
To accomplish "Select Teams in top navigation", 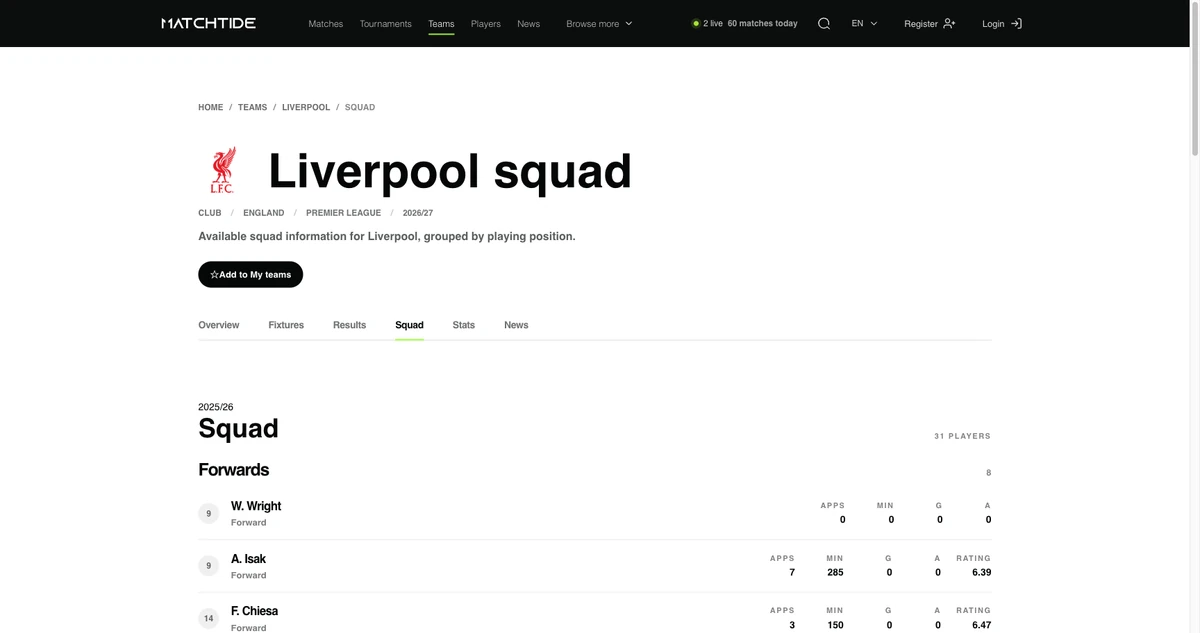I will tap(441, 23).
